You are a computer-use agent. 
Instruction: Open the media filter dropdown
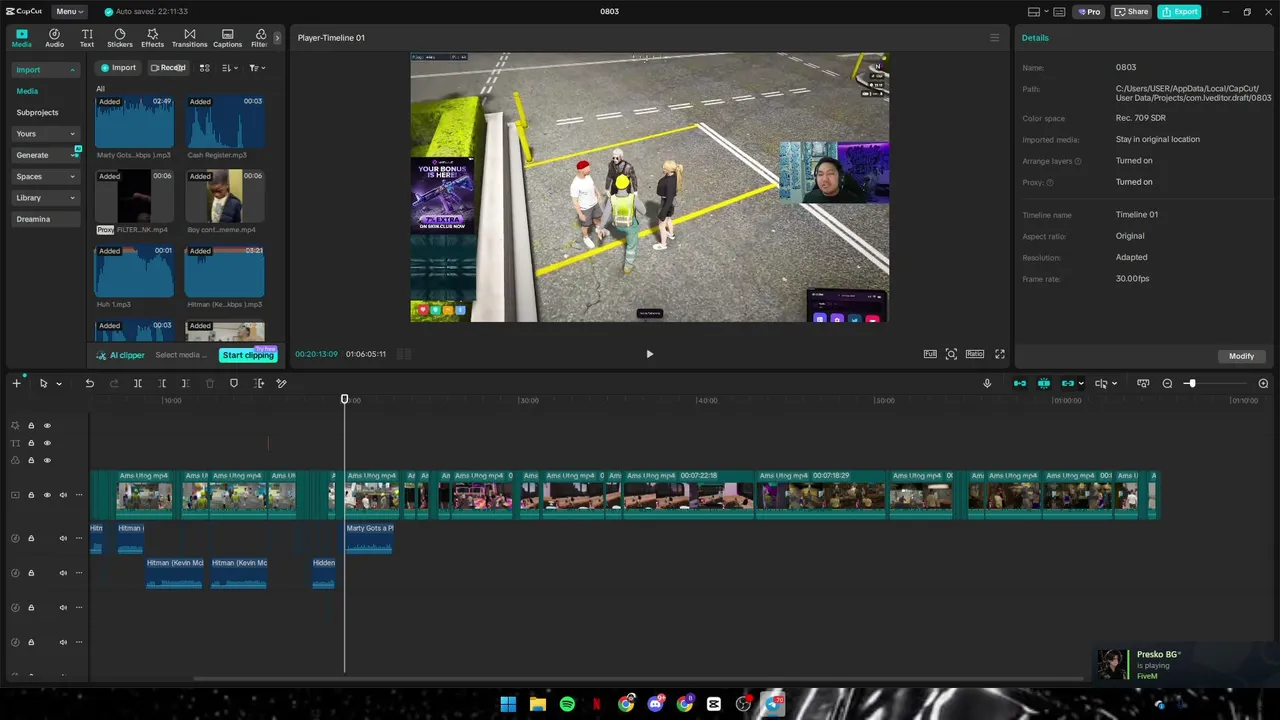[257, 68]
